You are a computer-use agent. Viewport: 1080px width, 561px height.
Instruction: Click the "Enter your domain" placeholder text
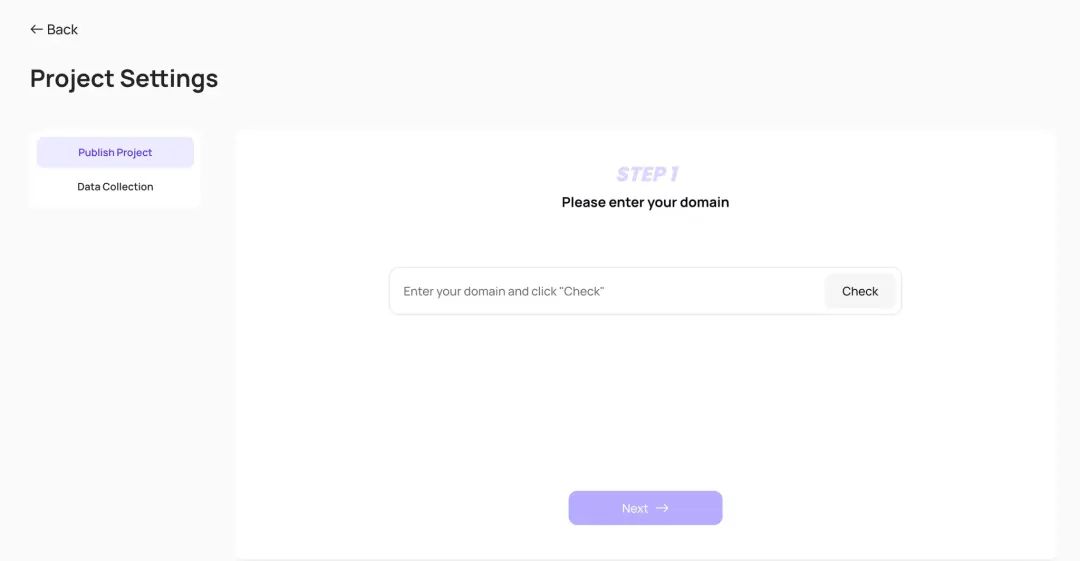(x=503, y=291)
